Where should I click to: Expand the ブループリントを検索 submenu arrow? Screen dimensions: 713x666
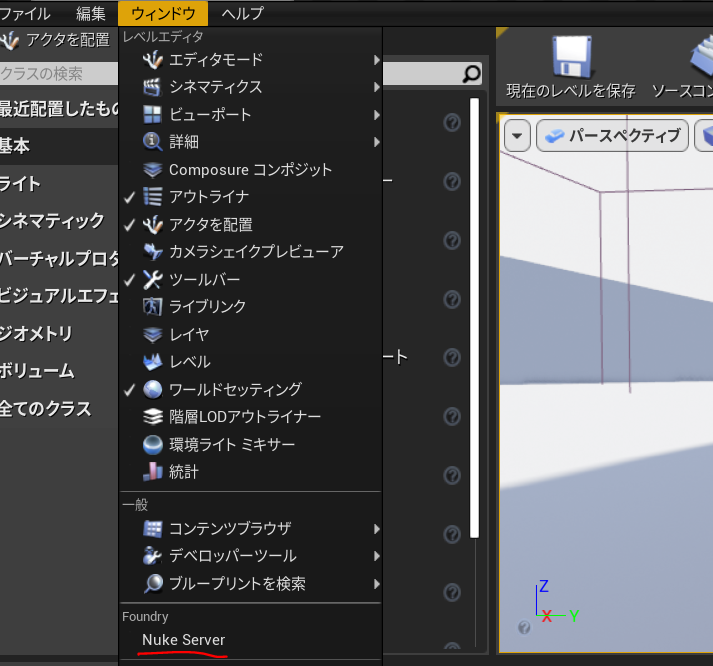(x=377, y=584)
